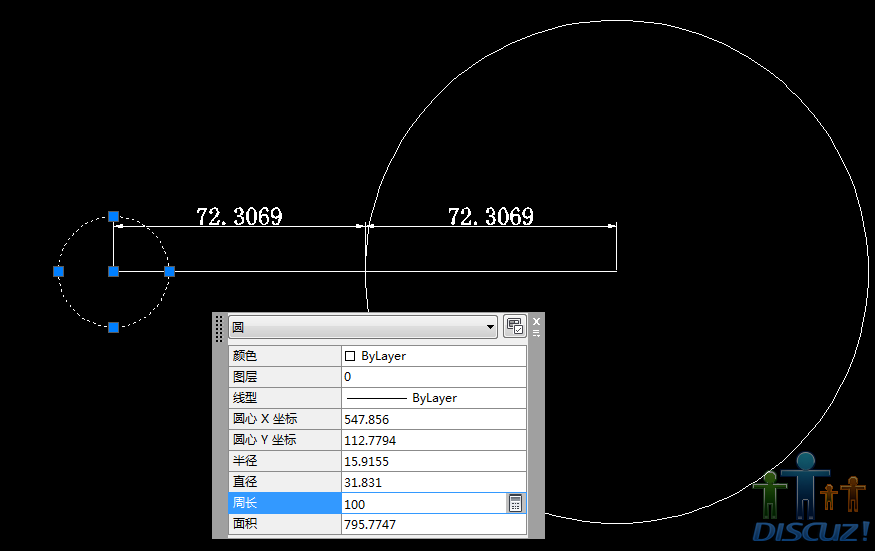Click the right quadrant grip of small circle
Viewport: 875px width, 551px height.
tap(170, 271)
